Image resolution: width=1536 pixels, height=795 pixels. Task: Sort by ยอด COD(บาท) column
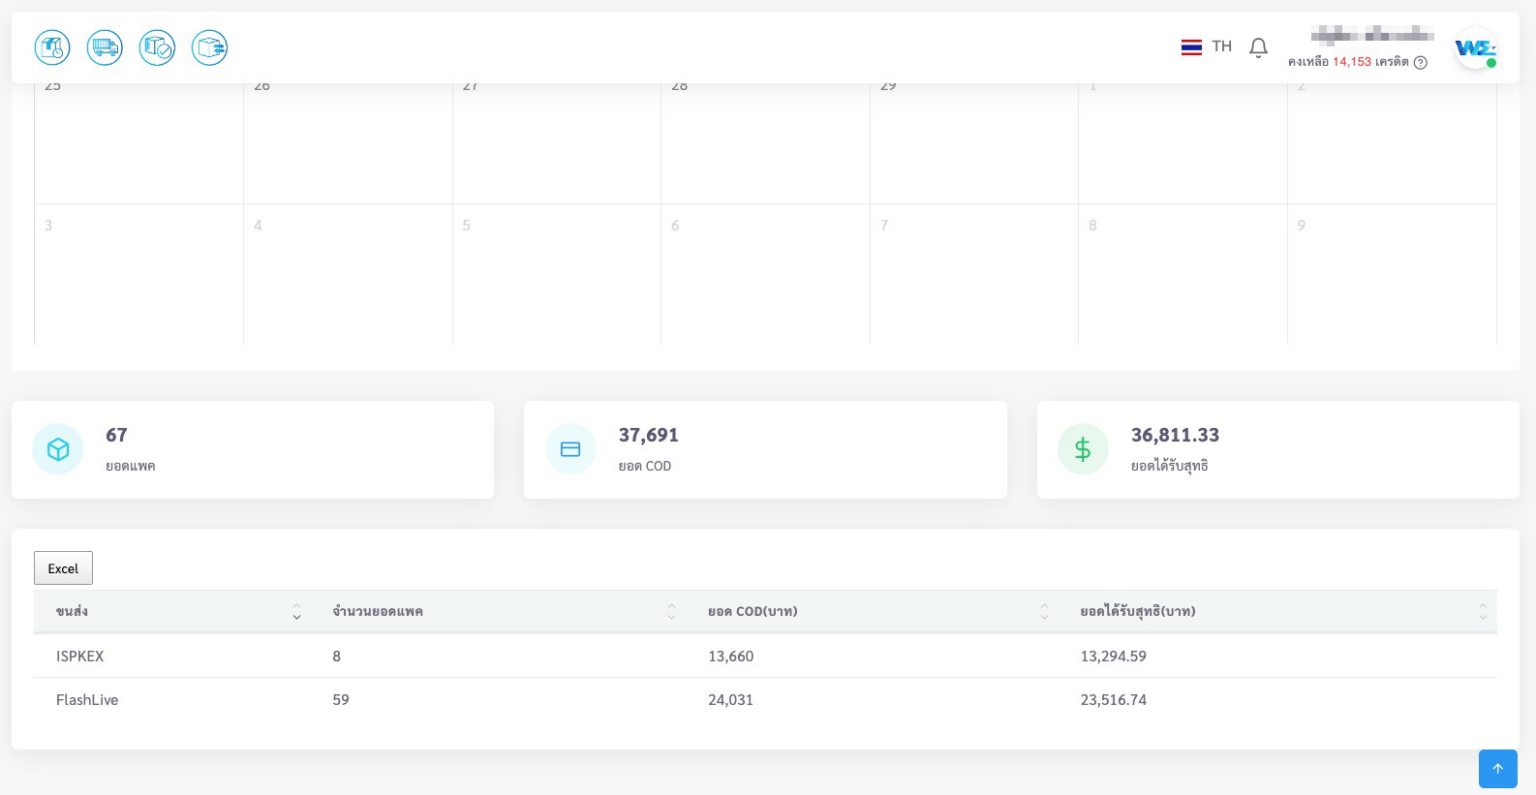[1044, 611]
